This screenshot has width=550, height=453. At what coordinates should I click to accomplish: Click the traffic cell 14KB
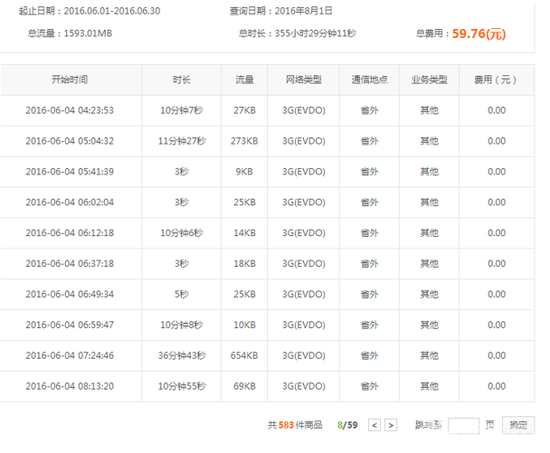[244, 233]
